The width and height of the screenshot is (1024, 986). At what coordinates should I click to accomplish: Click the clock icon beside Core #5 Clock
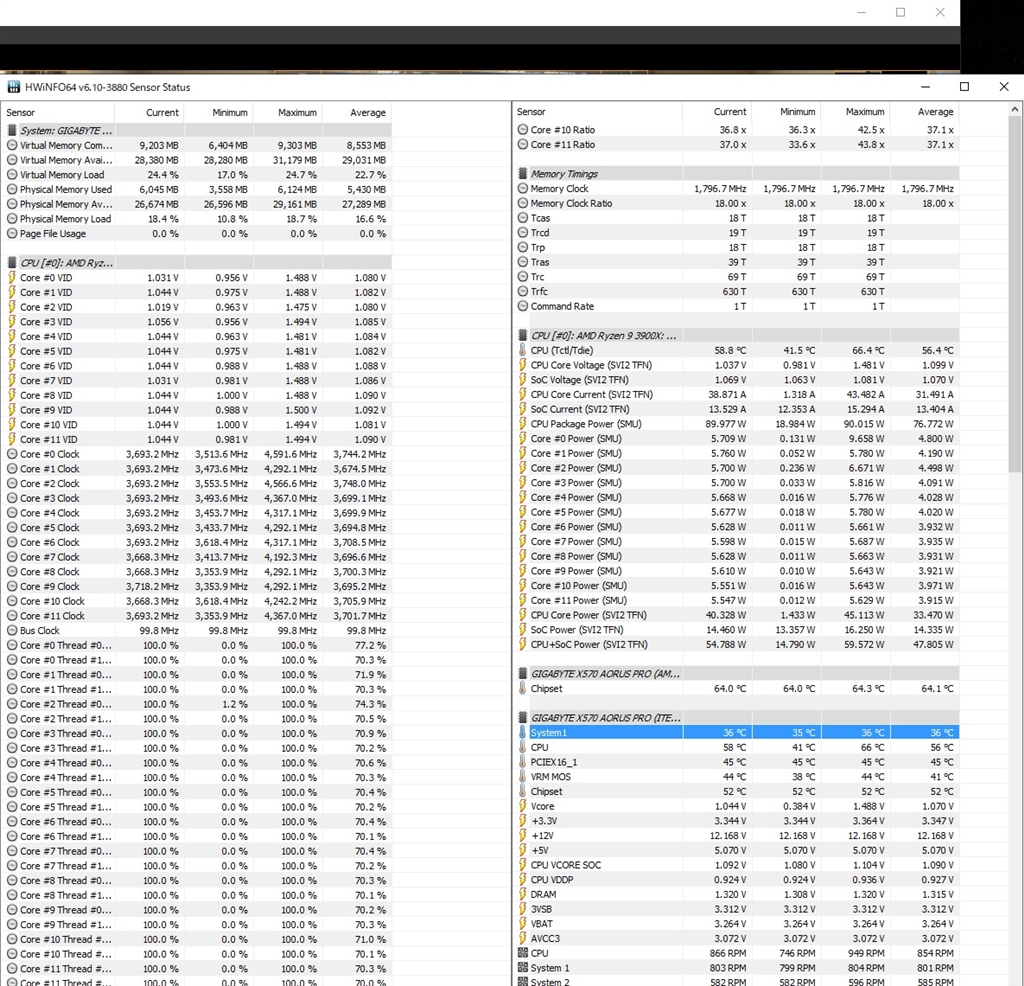click(12, 528)
